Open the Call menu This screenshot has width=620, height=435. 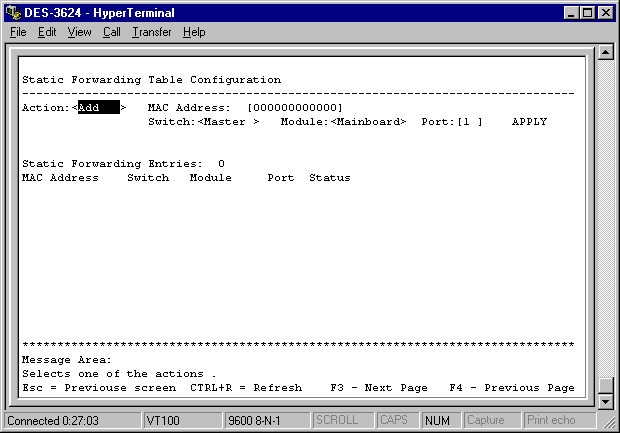coord(111,32)
